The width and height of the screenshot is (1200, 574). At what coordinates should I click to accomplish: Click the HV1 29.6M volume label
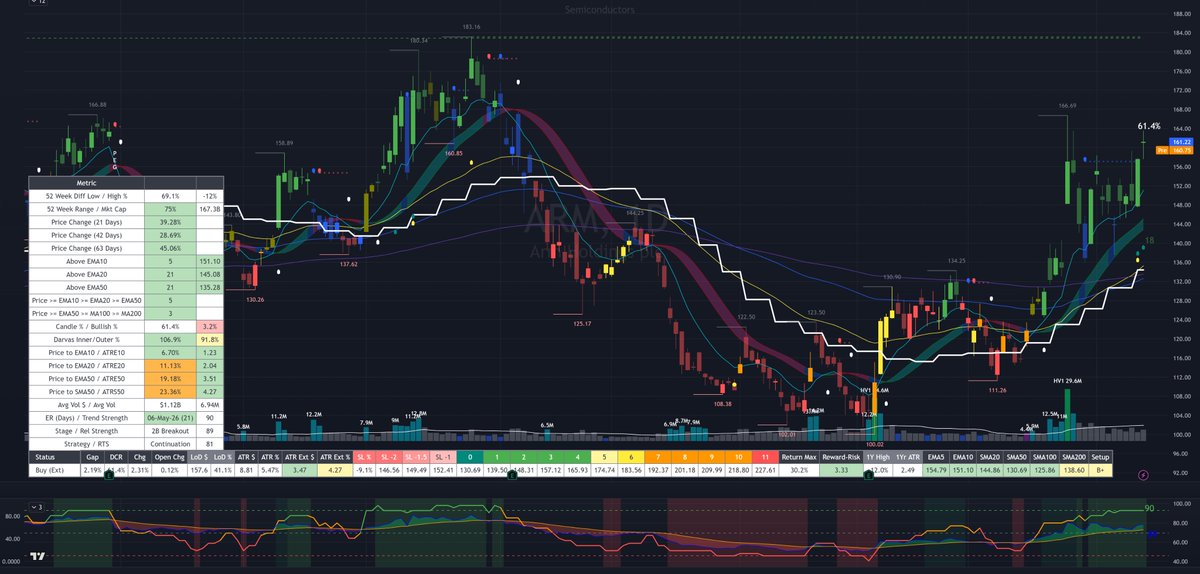coord(1068,382)
